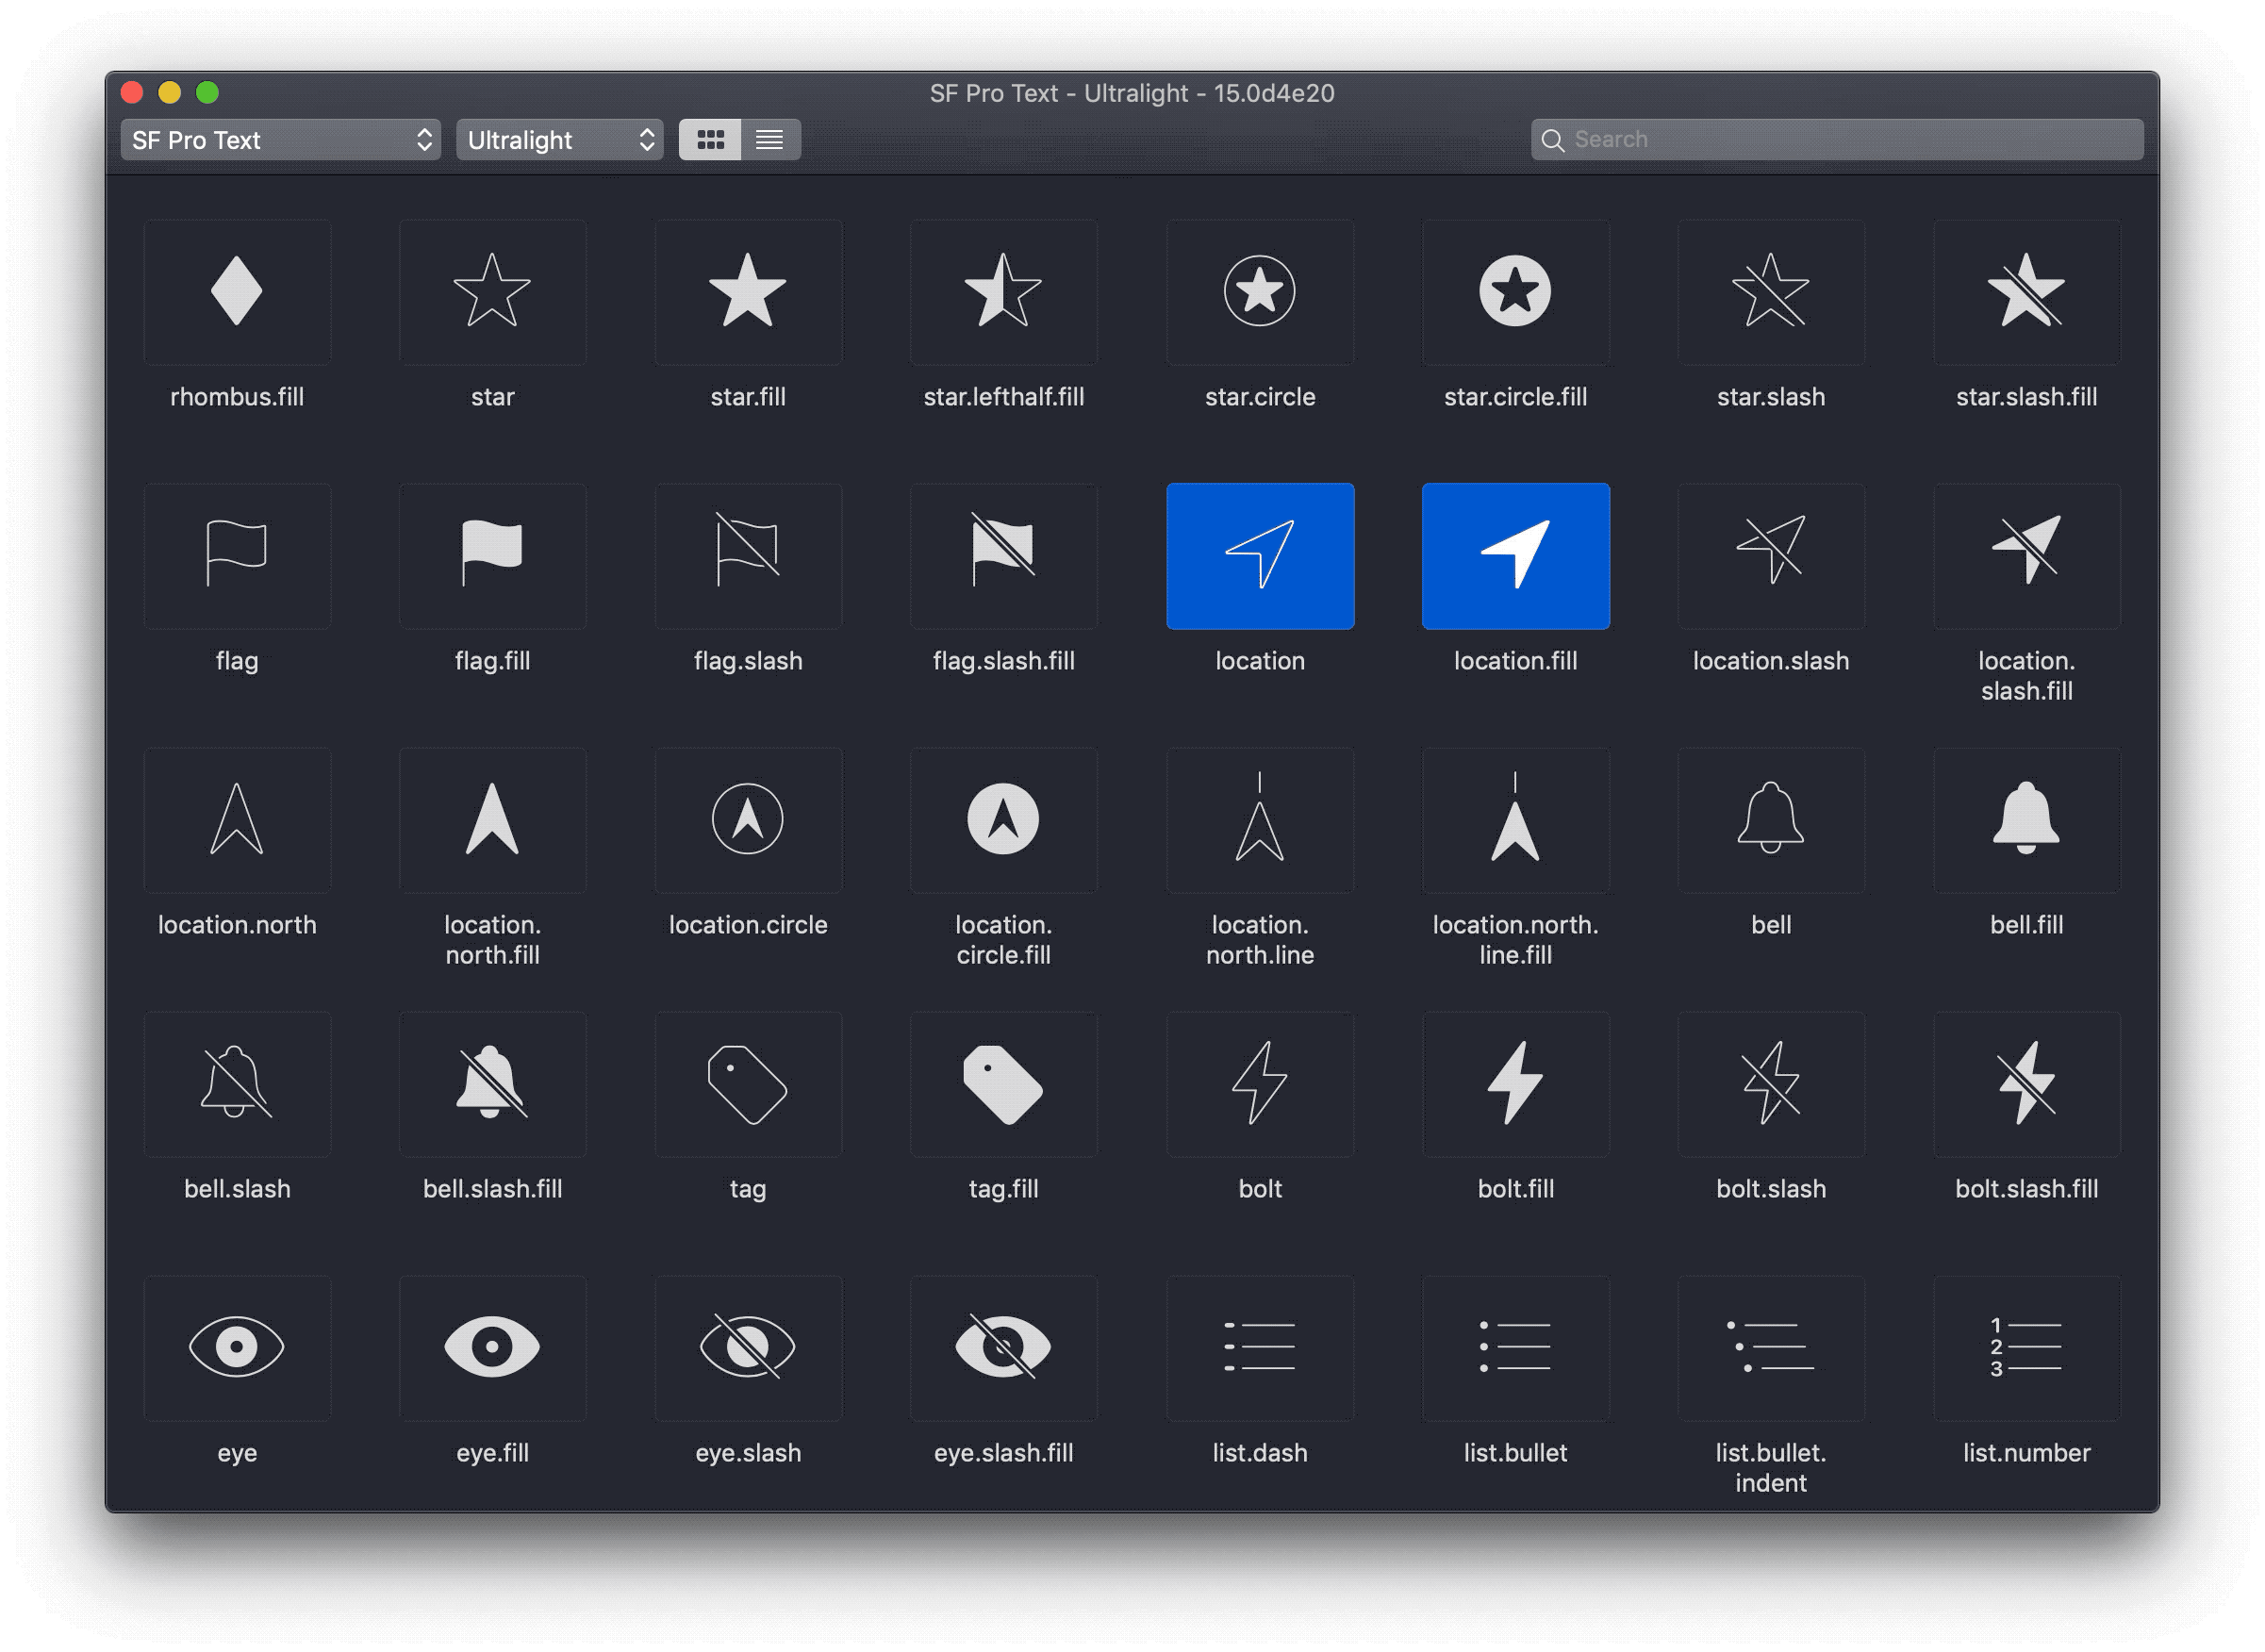Choose the eye.slash.fill glyph
The image size is (2265, 1652).
tap(1003, 1348)
